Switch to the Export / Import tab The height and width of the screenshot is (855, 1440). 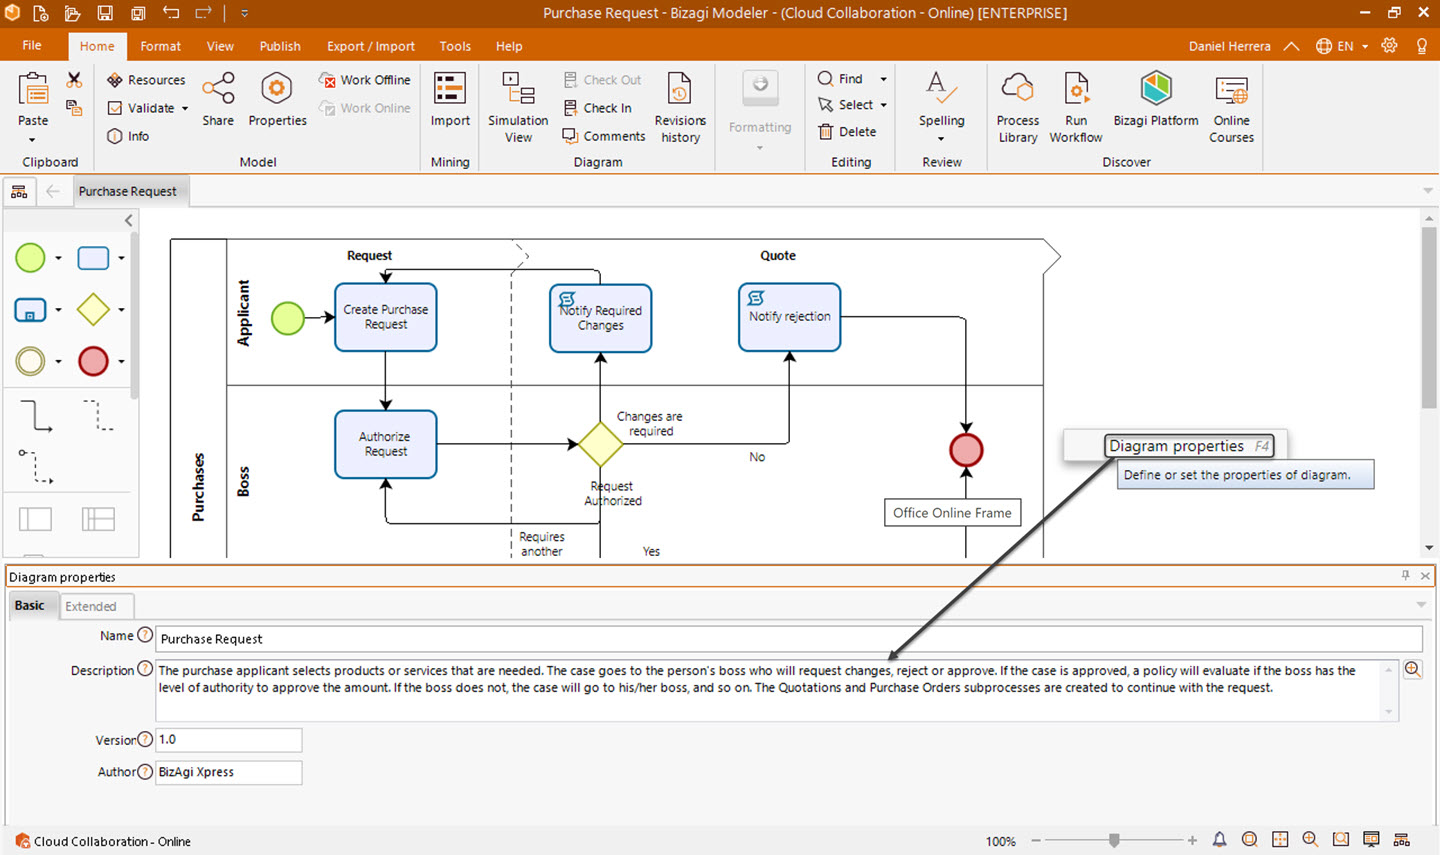pyautogui.click(x=371, y=46)
